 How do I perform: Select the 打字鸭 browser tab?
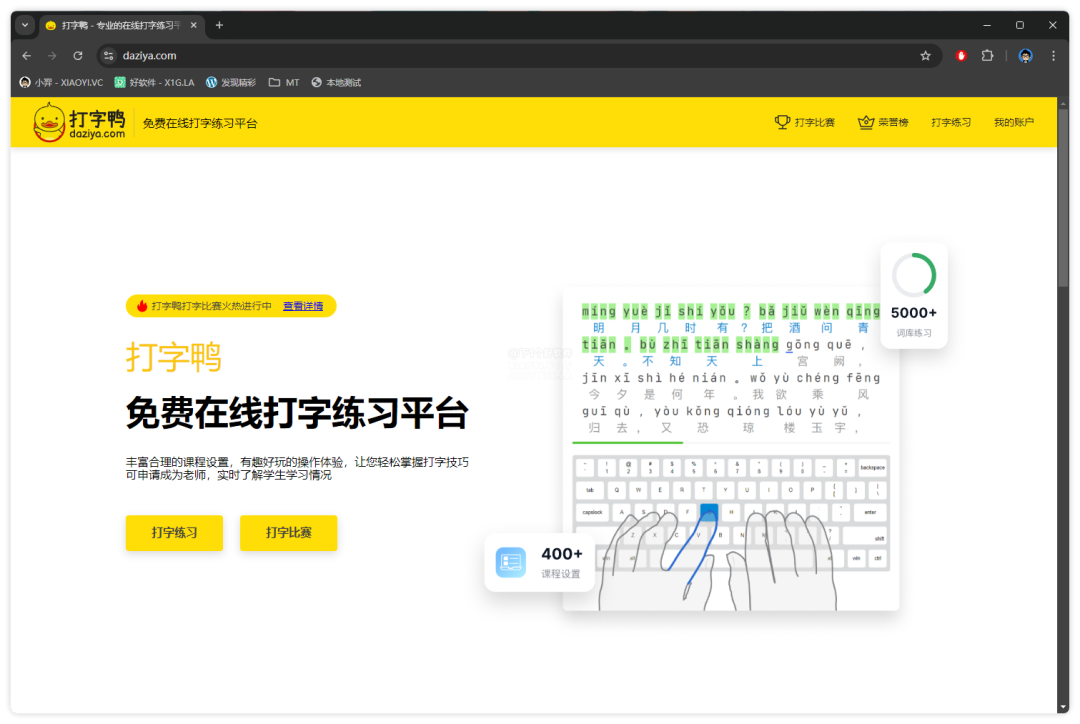pos(121,25)
